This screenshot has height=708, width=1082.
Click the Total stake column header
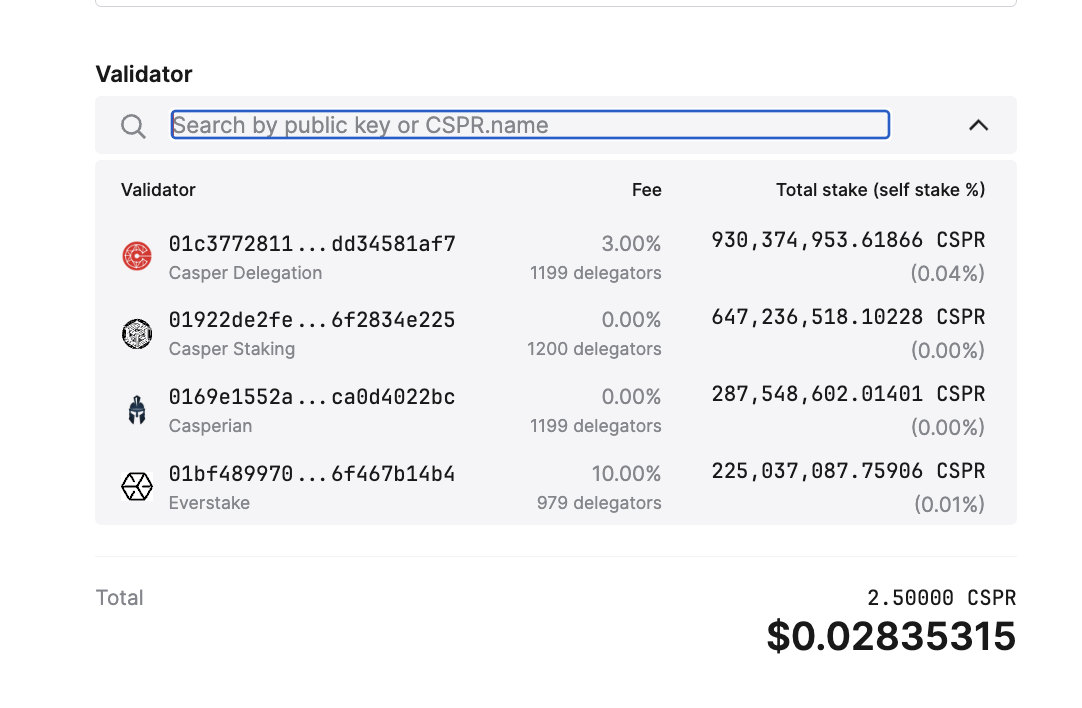coord(881,190)
